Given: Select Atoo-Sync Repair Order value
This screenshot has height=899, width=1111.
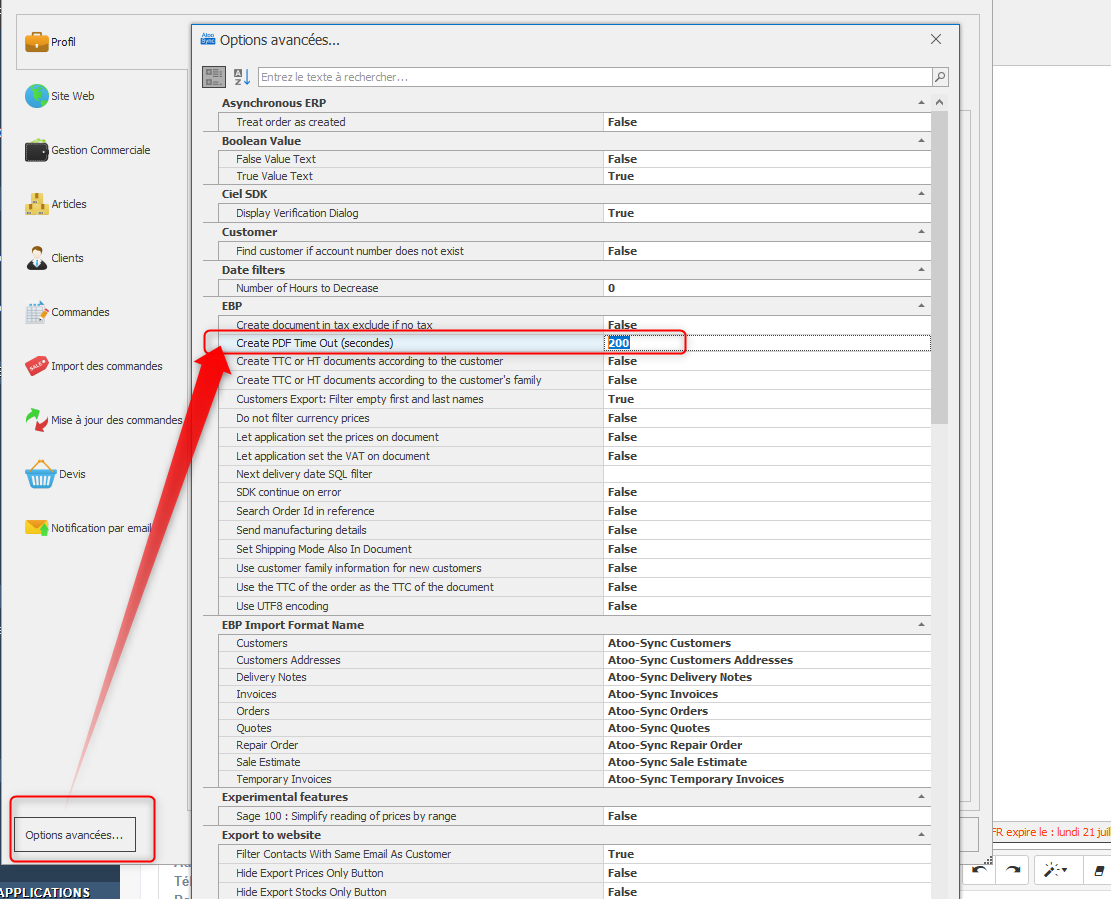Looking at the screenshot, I should click(767, 745).
